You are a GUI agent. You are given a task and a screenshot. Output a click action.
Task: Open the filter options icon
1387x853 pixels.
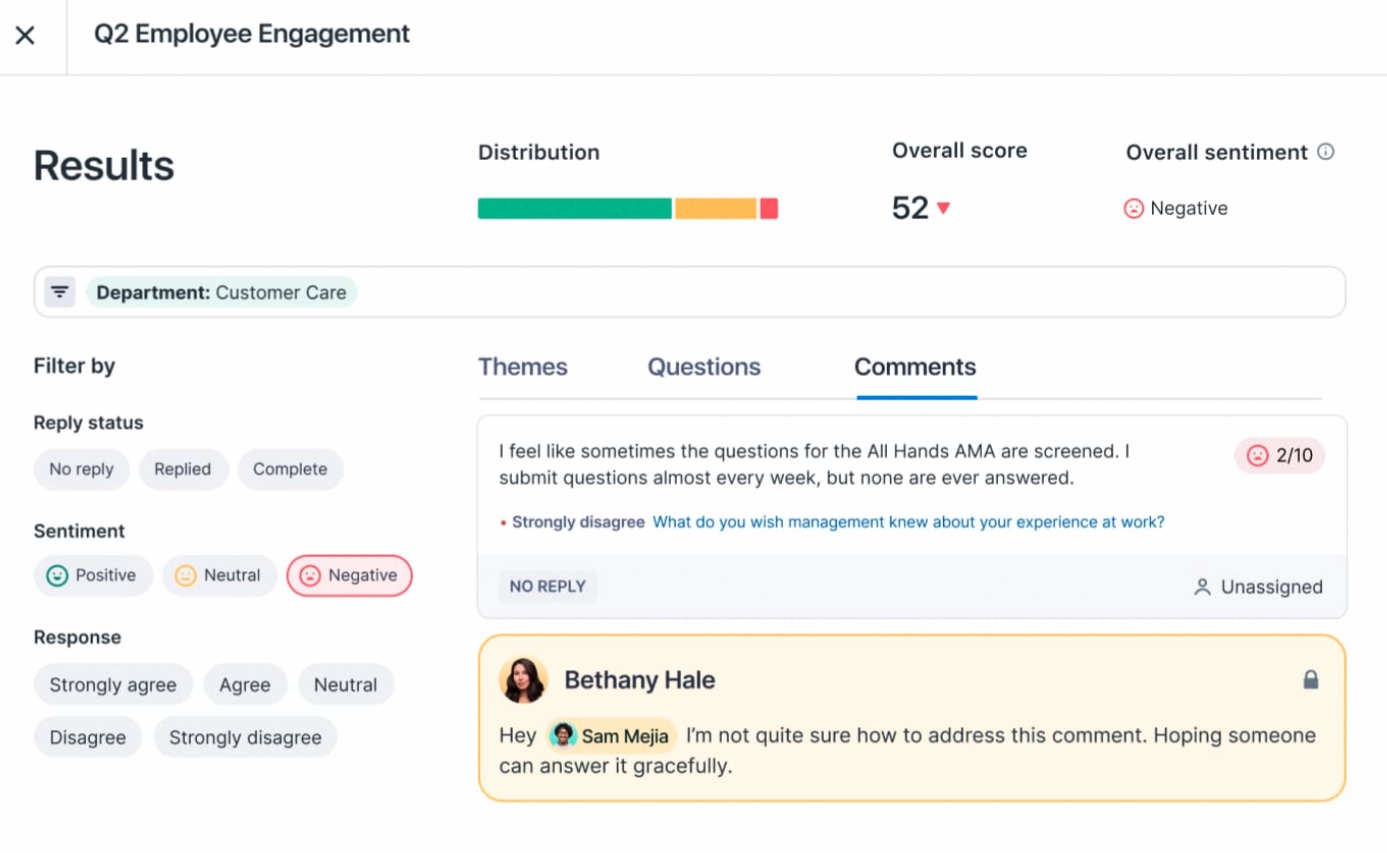coord(60,291)
